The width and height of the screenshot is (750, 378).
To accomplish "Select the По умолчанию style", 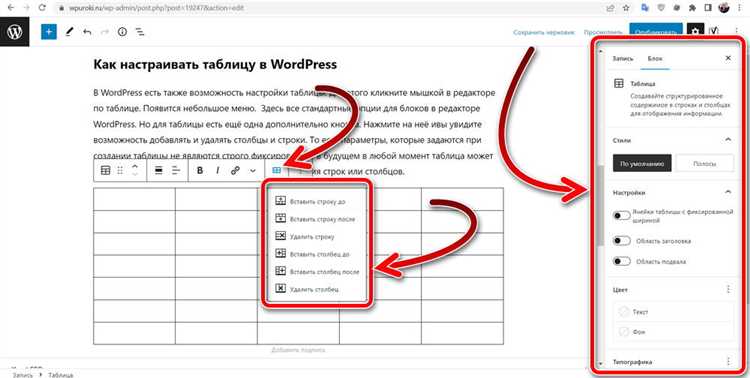I will 642,163.
